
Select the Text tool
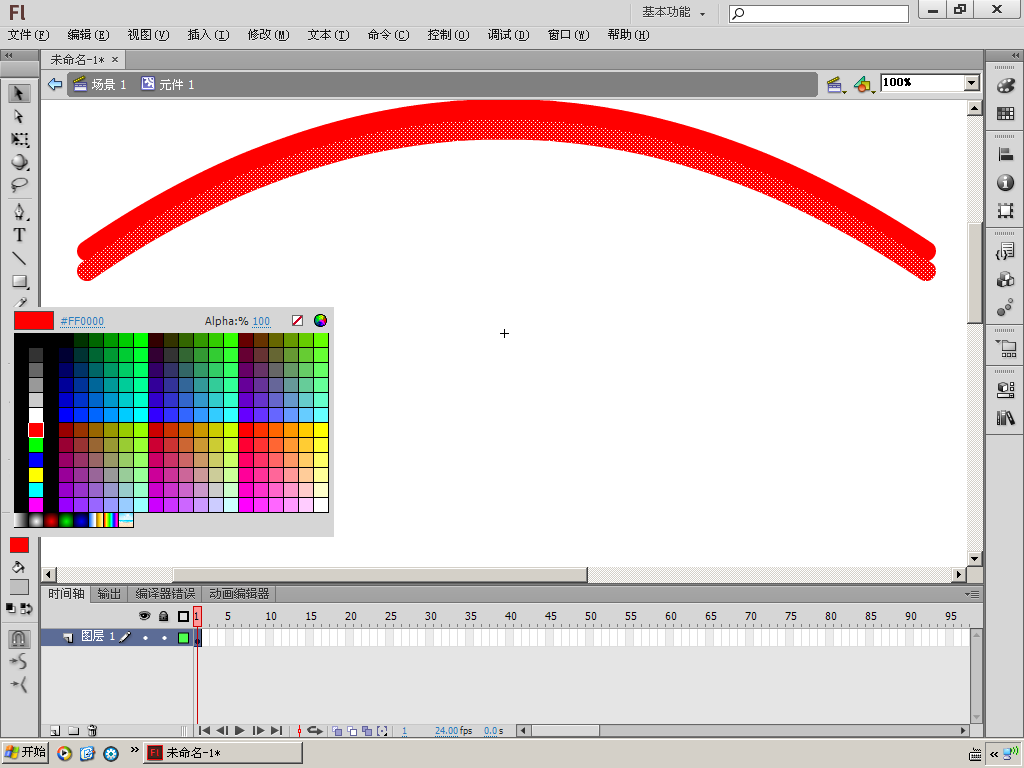[x=19, y=235]
